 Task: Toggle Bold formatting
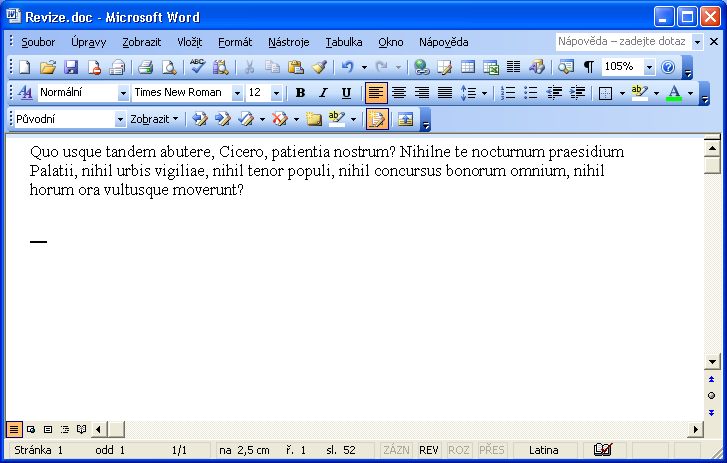click(x=300, y=93)
